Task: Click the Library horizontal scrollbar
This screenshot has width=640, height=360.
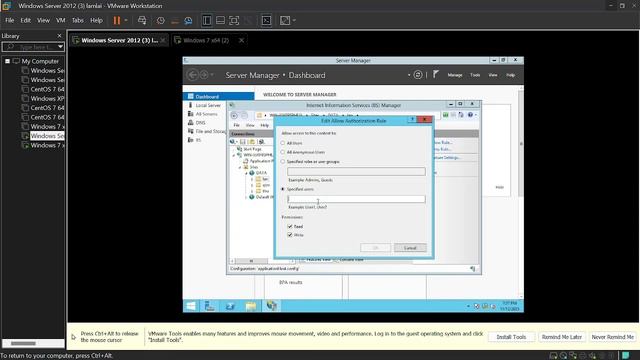Action: (23, 343)
